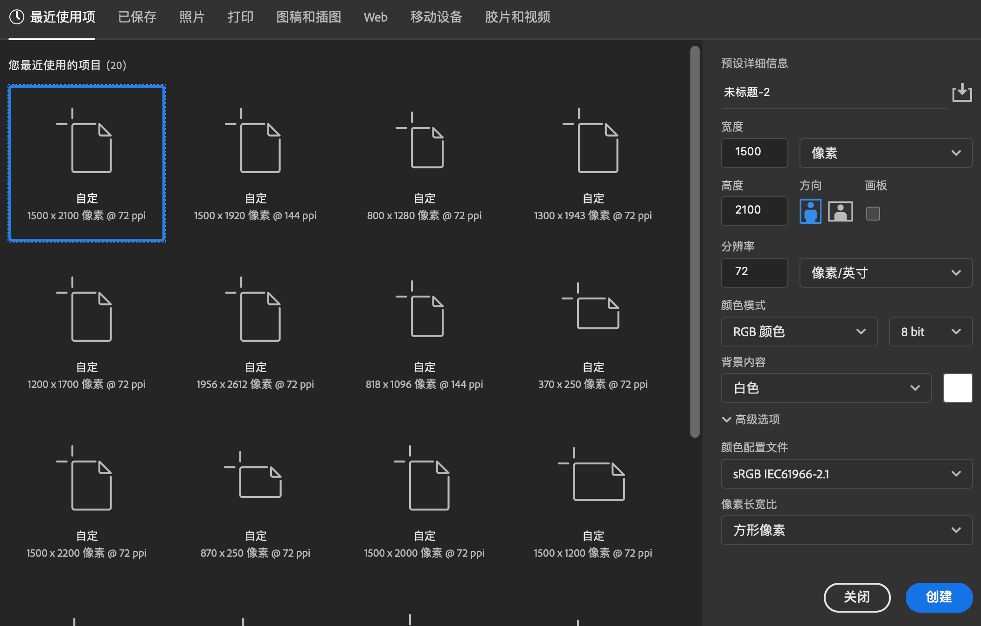Switch to the 照片 tab

coord(191,18)
